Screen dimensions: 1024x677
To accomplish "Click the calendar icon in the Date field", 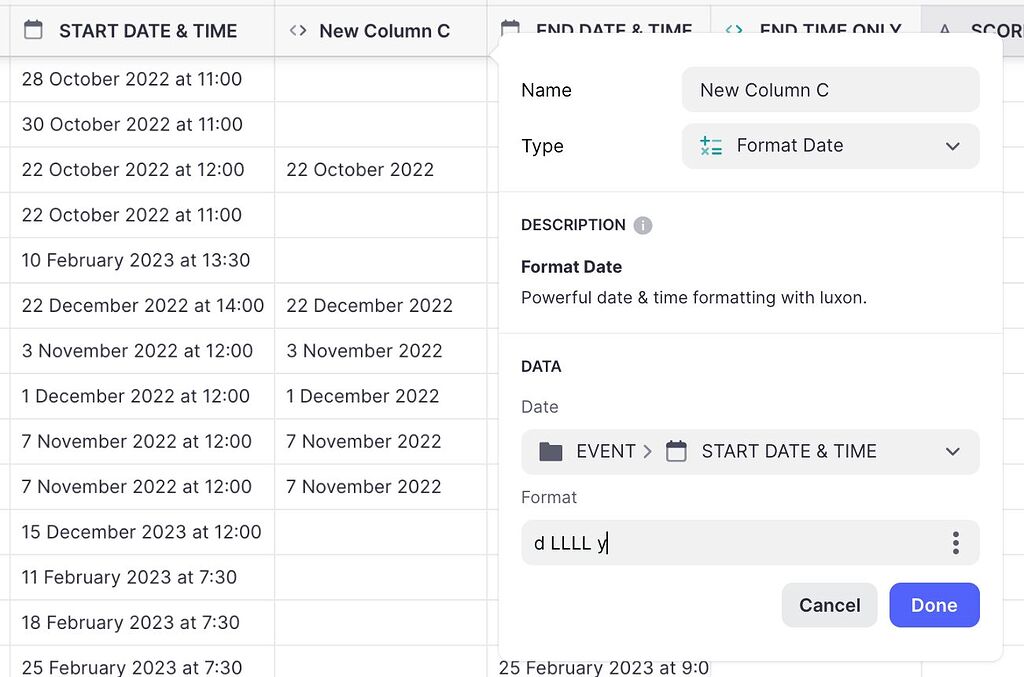I will point(676,451).
